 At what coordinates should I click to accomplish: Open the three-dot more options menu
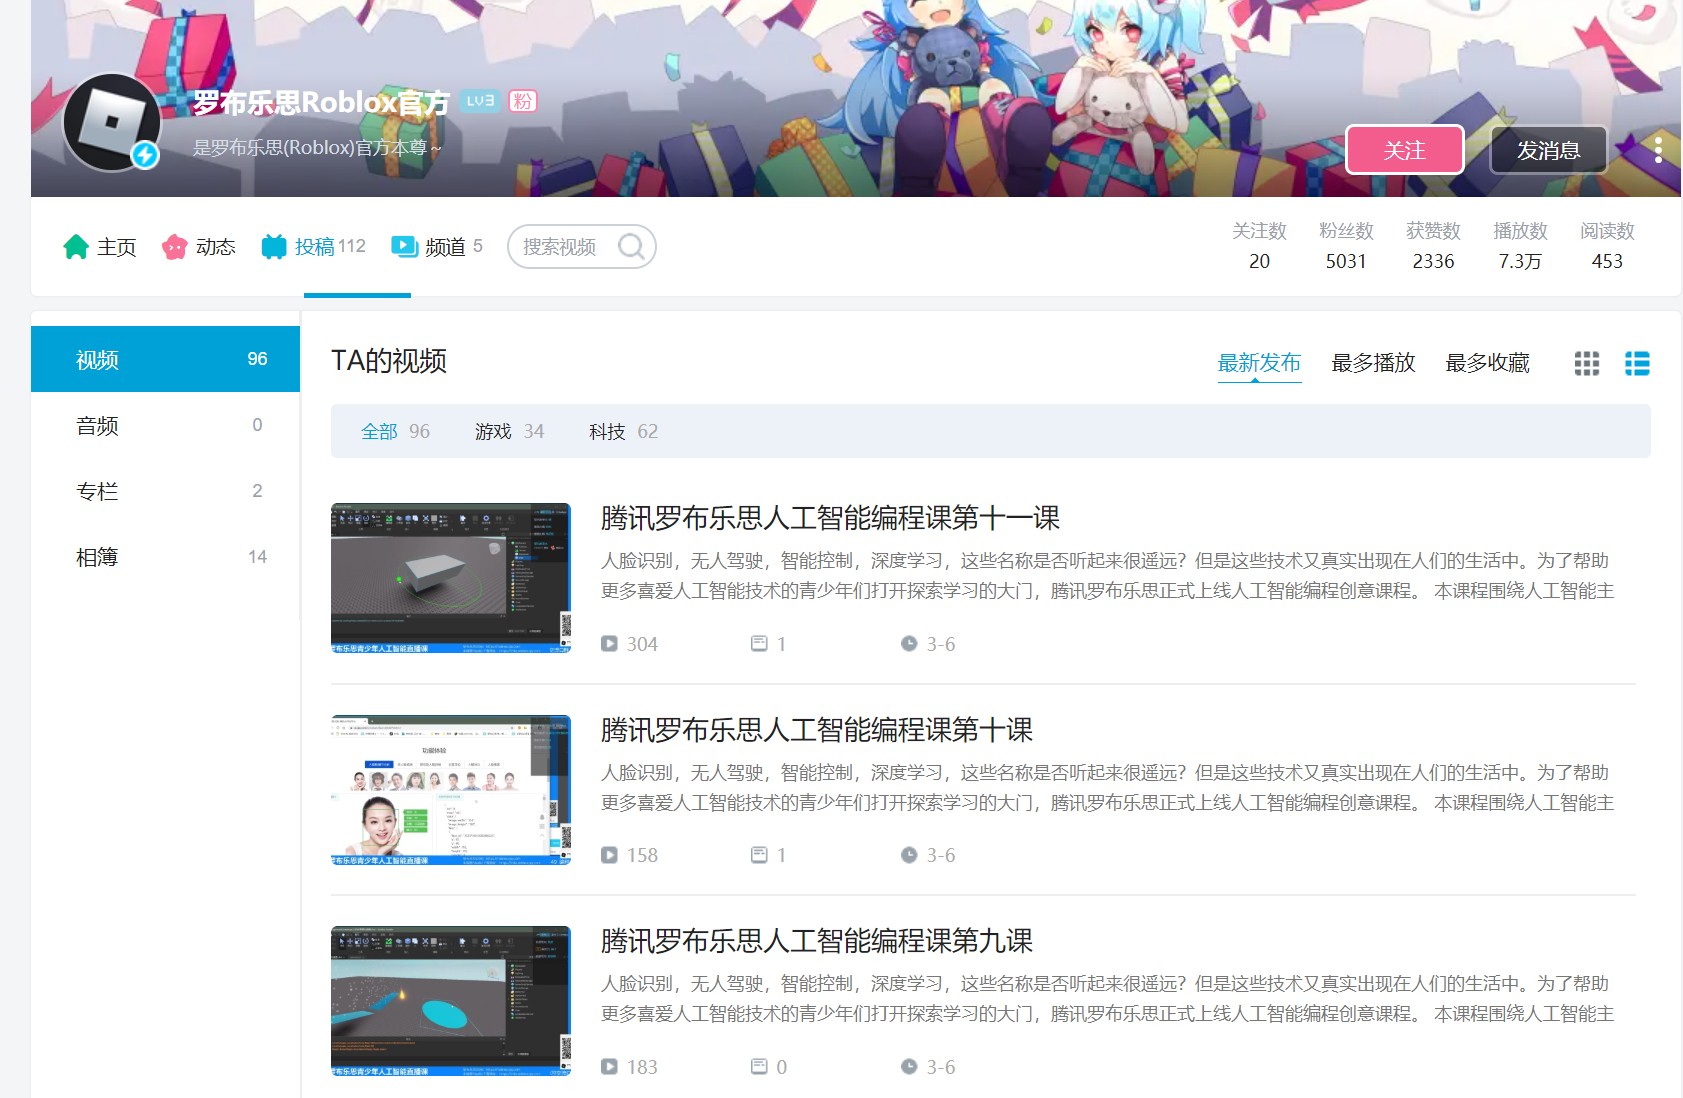1658,150
